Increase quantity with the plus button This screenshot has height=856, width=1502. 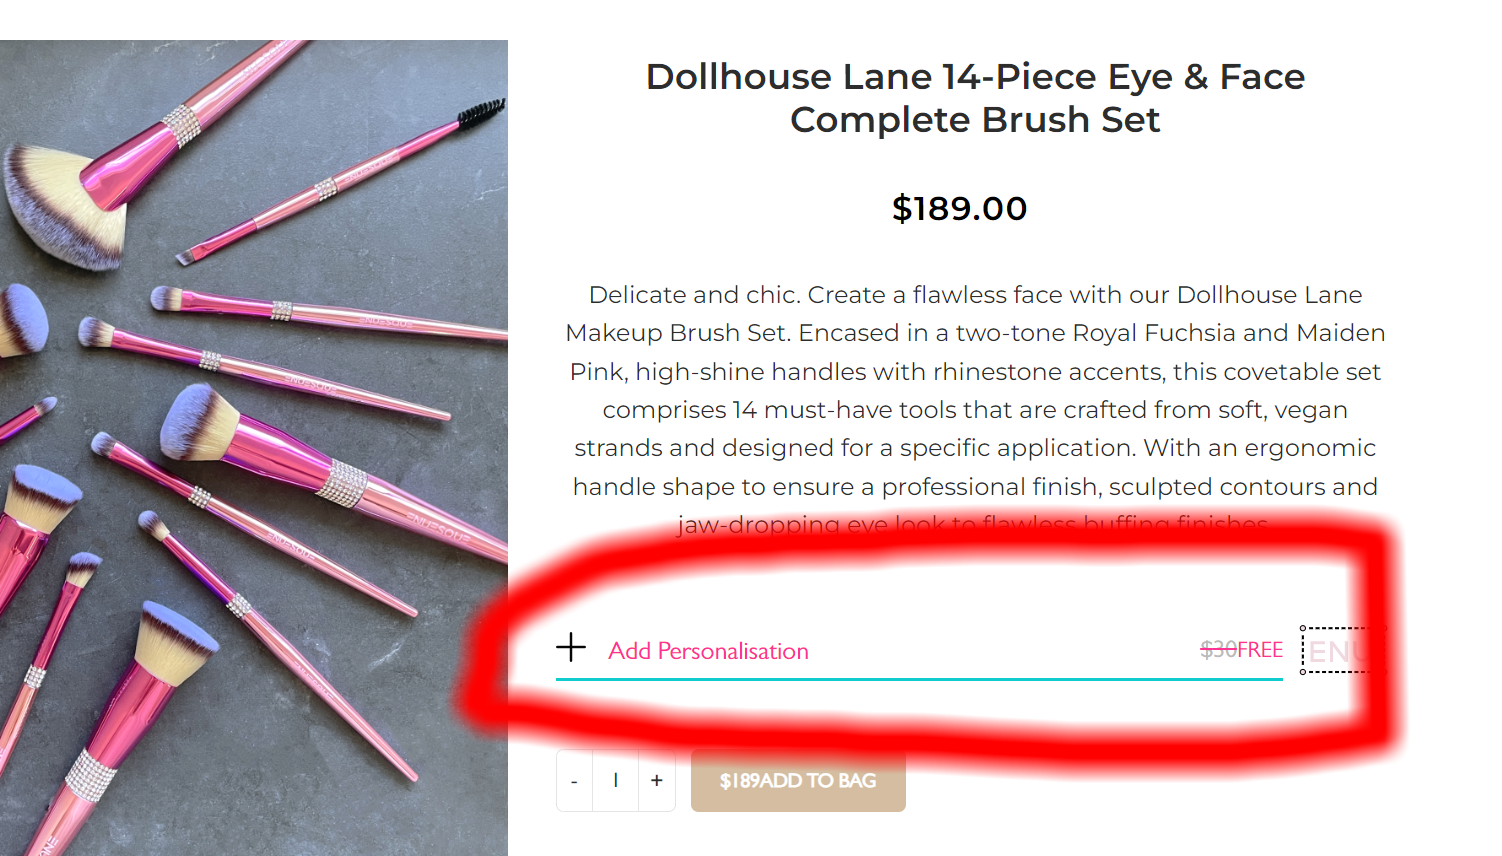pyautogui.click(x=657, y=781)
